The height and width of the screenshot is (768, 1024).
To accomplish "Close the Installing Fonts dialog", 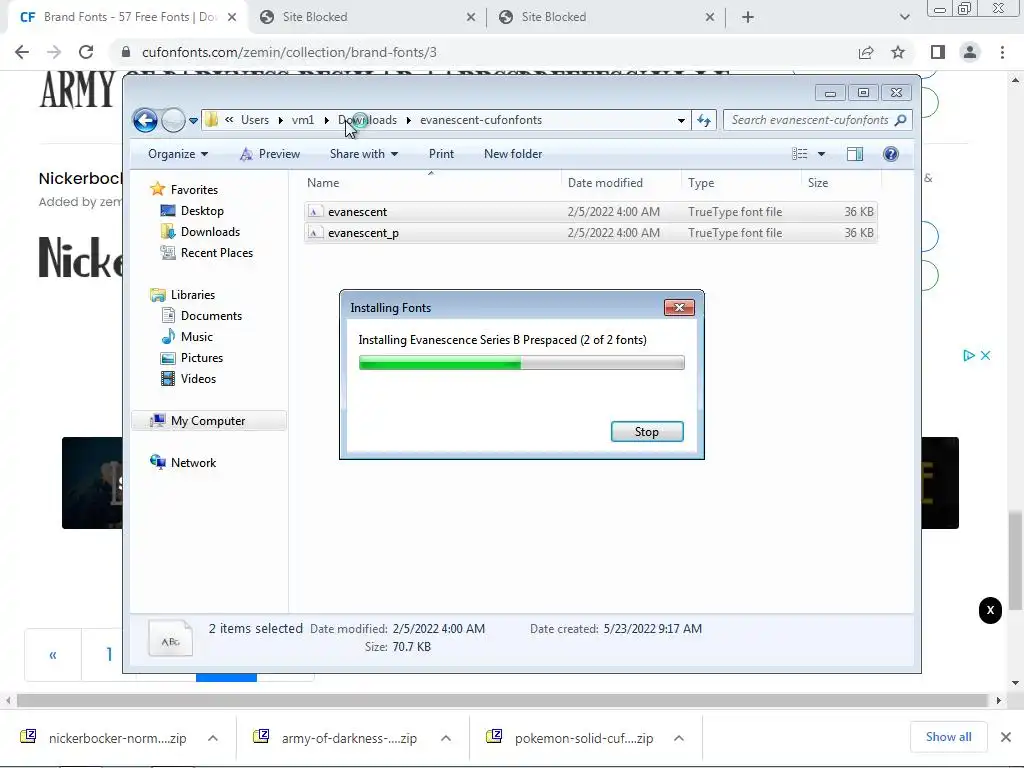I will [679, 308].
